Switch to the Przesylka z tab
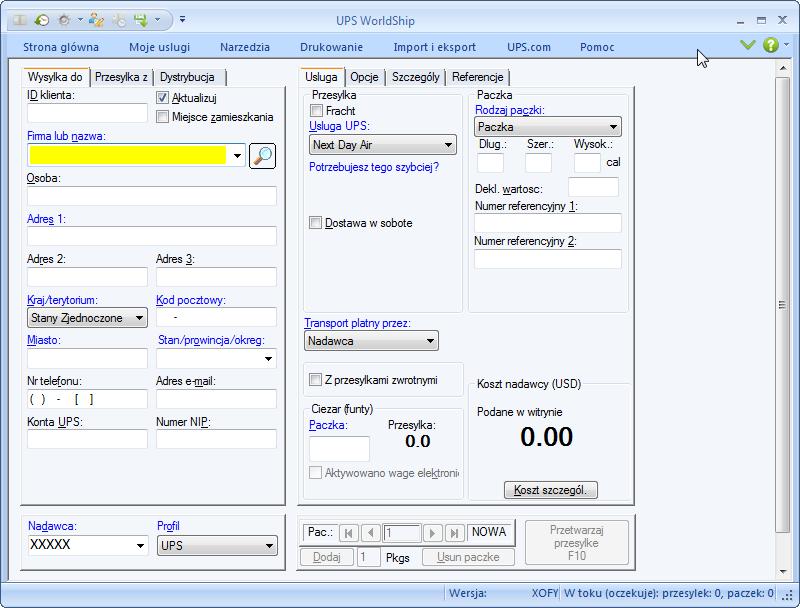800x608 pixels. (121, 77)
